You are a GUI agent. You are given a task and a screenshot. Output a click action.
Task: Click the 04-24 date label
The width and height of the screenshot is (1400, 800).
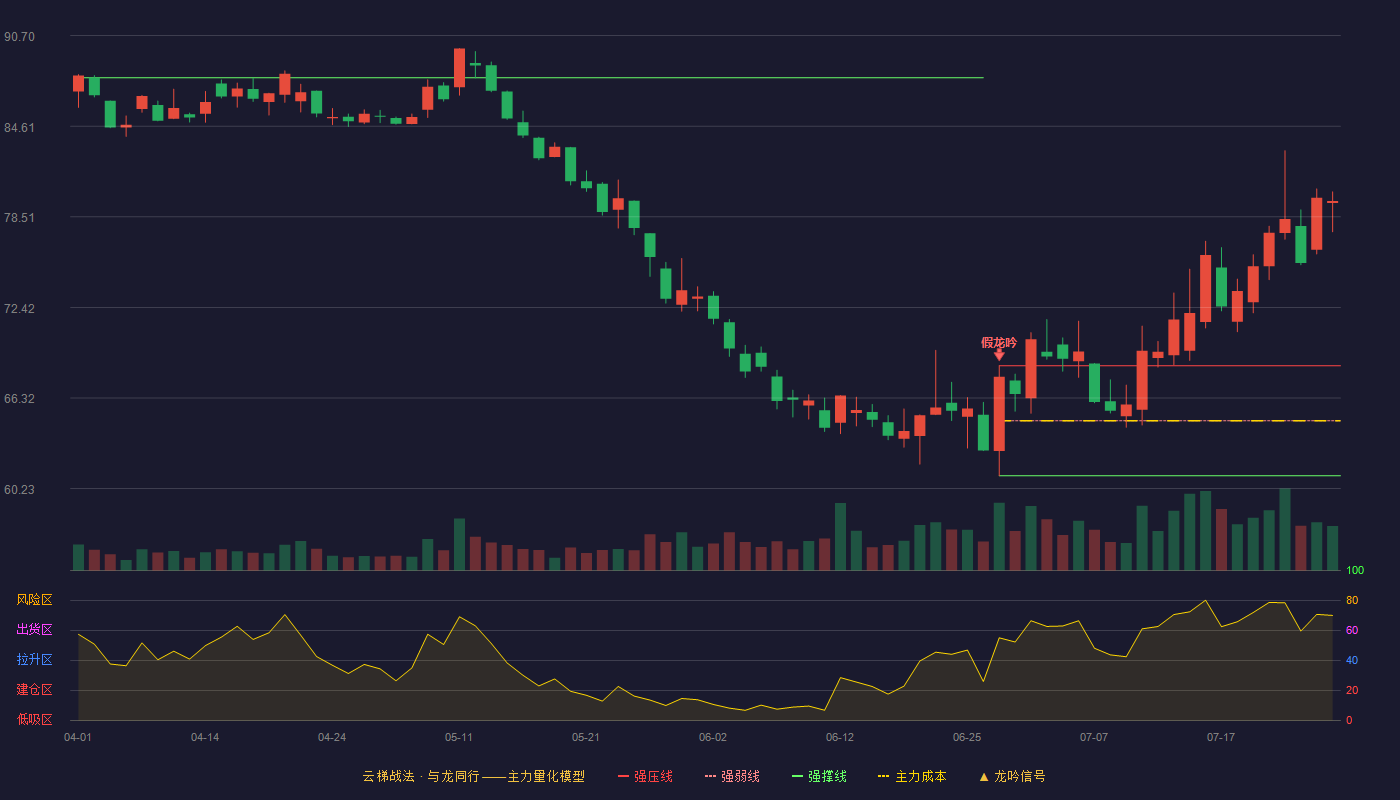pyautogui.click(x=332, y=737)
